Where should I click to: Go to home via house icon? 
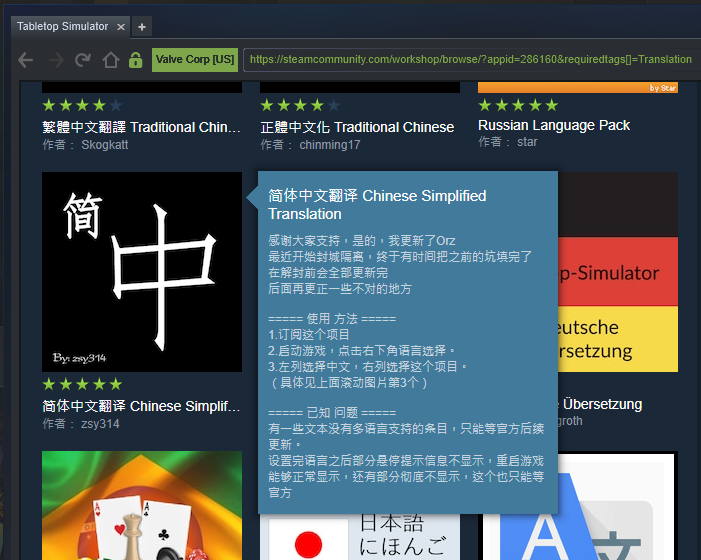click(x=110, y=60)
